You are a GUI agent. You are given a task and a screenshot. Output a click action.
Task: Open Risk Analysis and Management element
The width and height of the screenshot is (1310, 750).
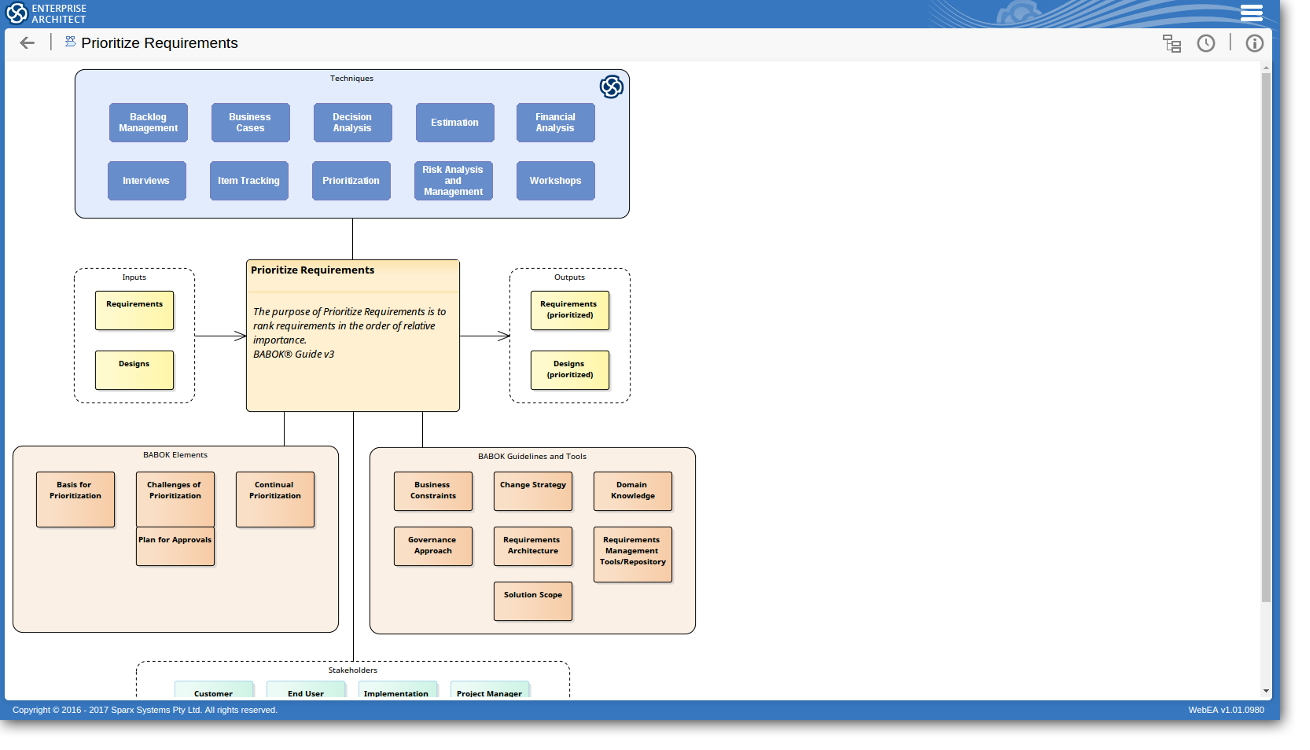click(x=453, y=181)
